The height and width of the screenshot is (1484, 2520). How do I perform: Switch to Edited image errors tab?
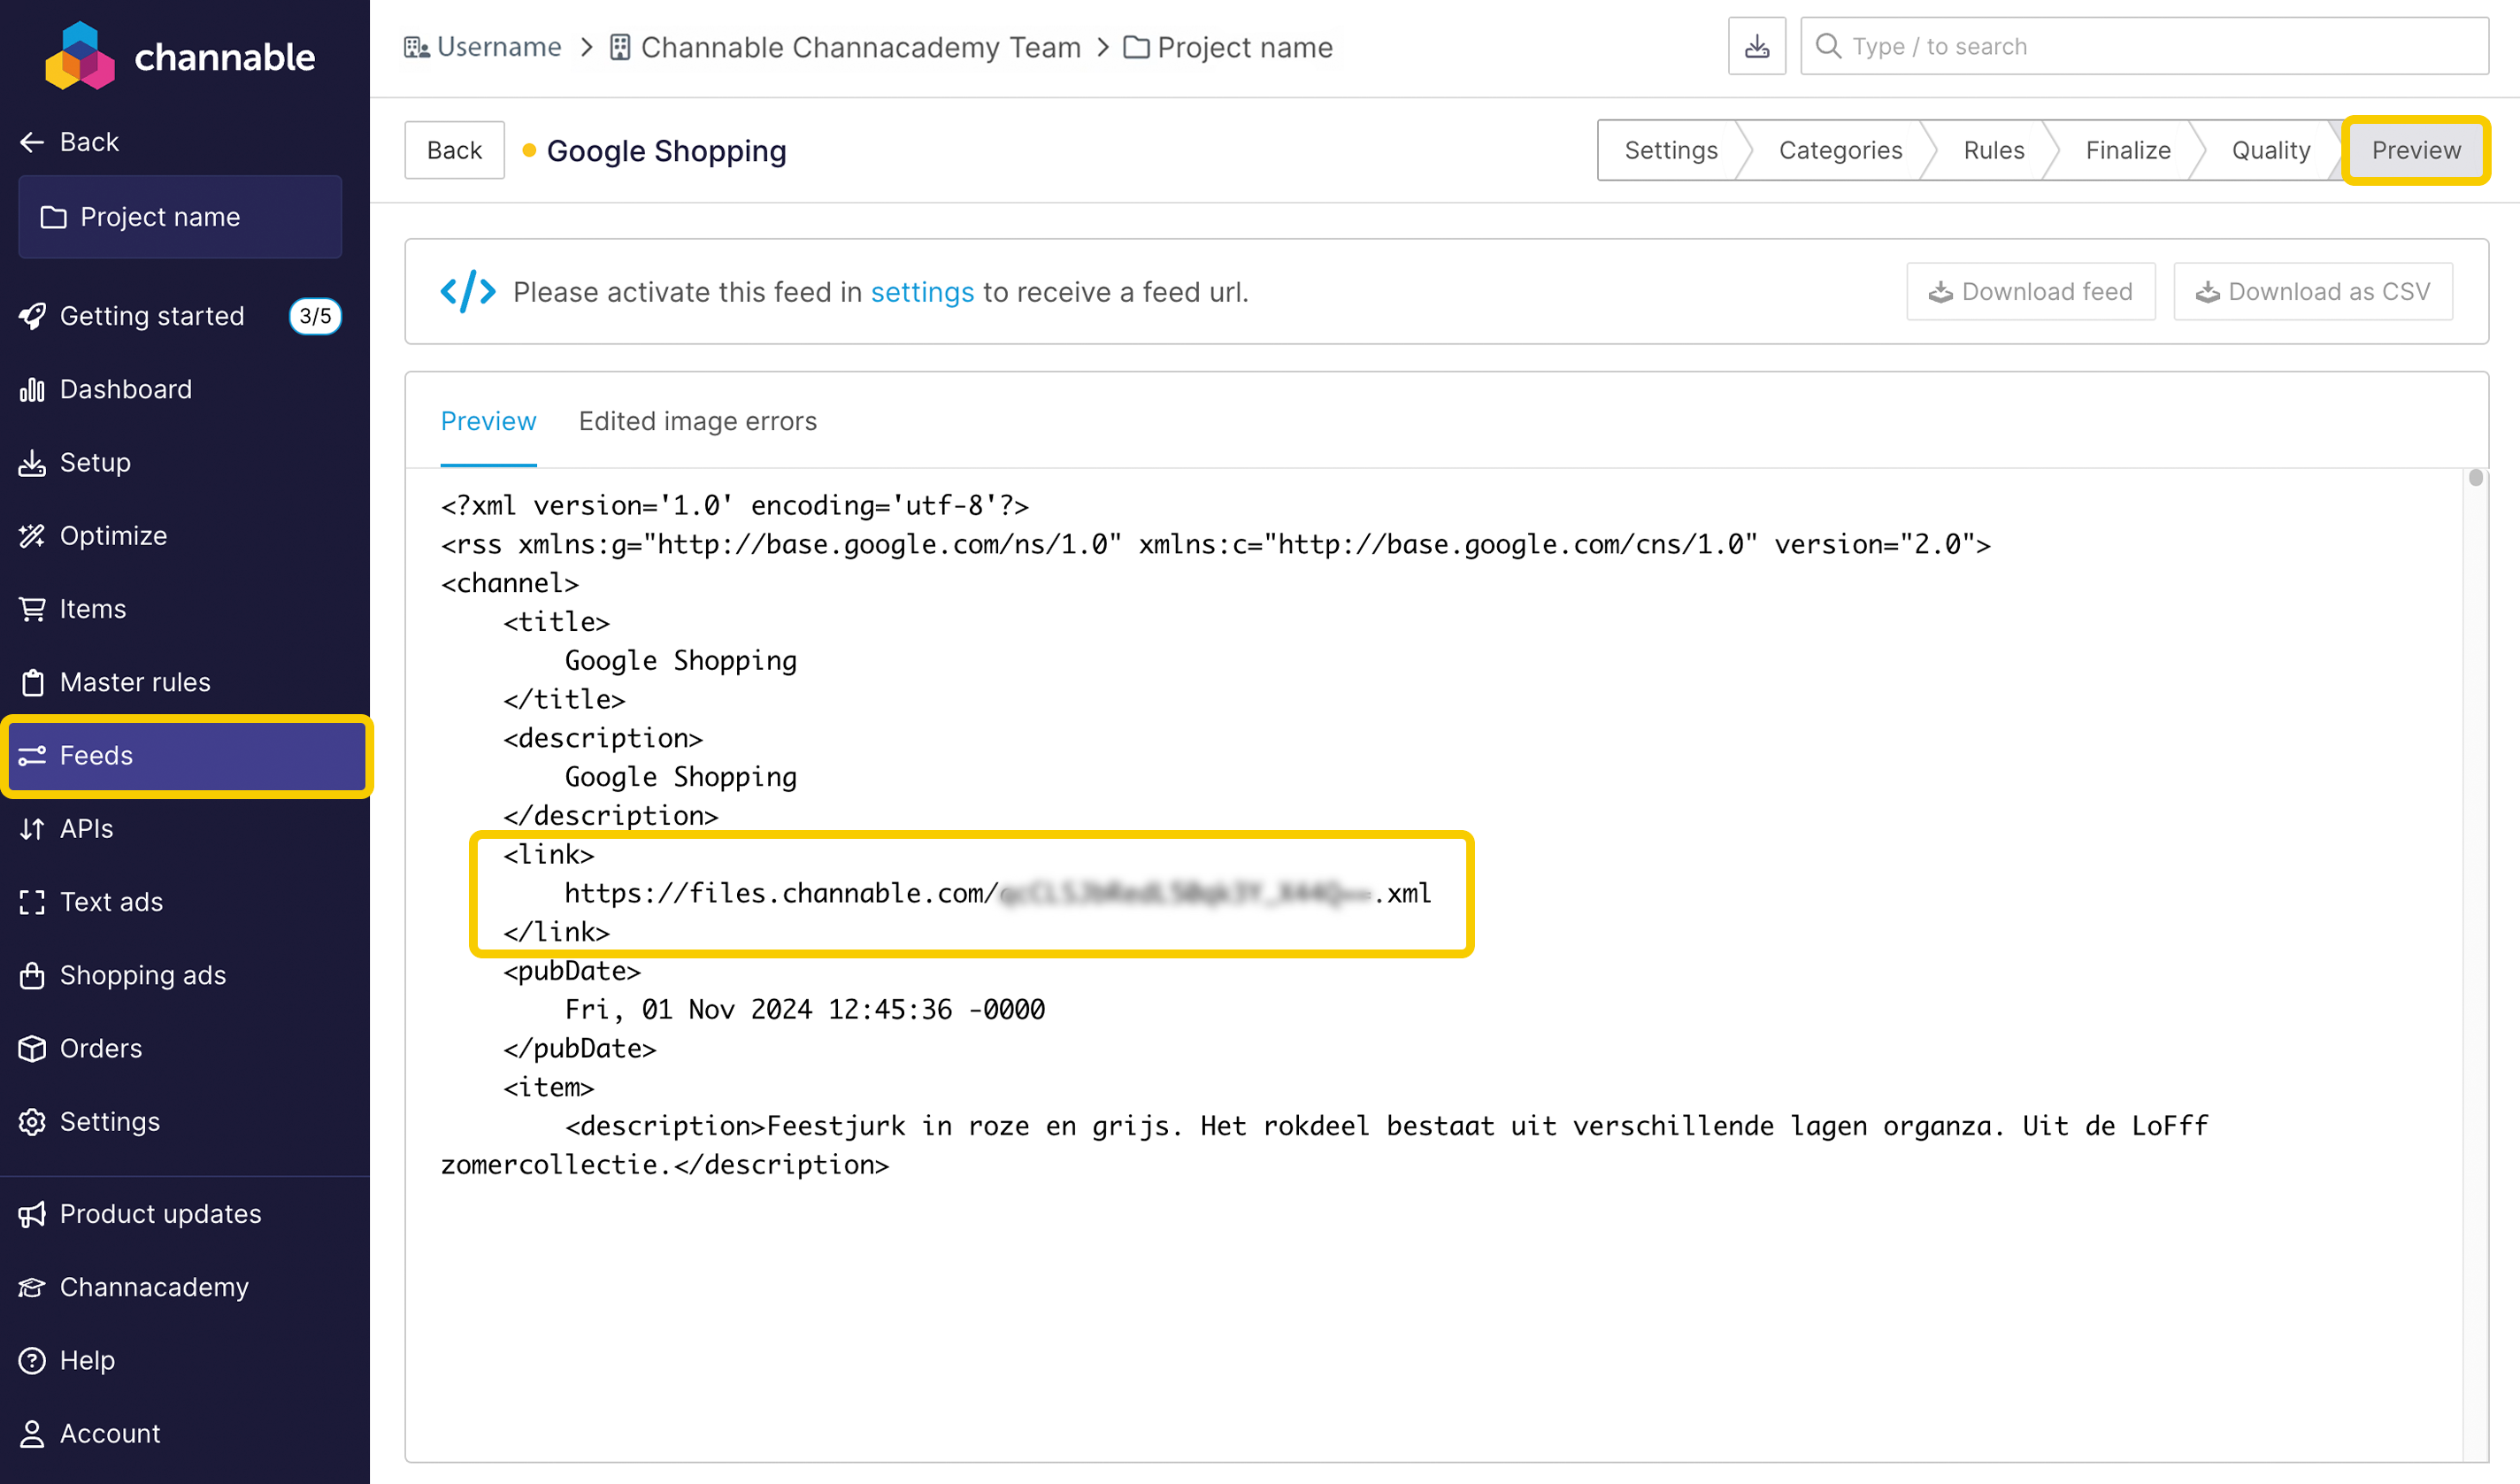(698, 421)
